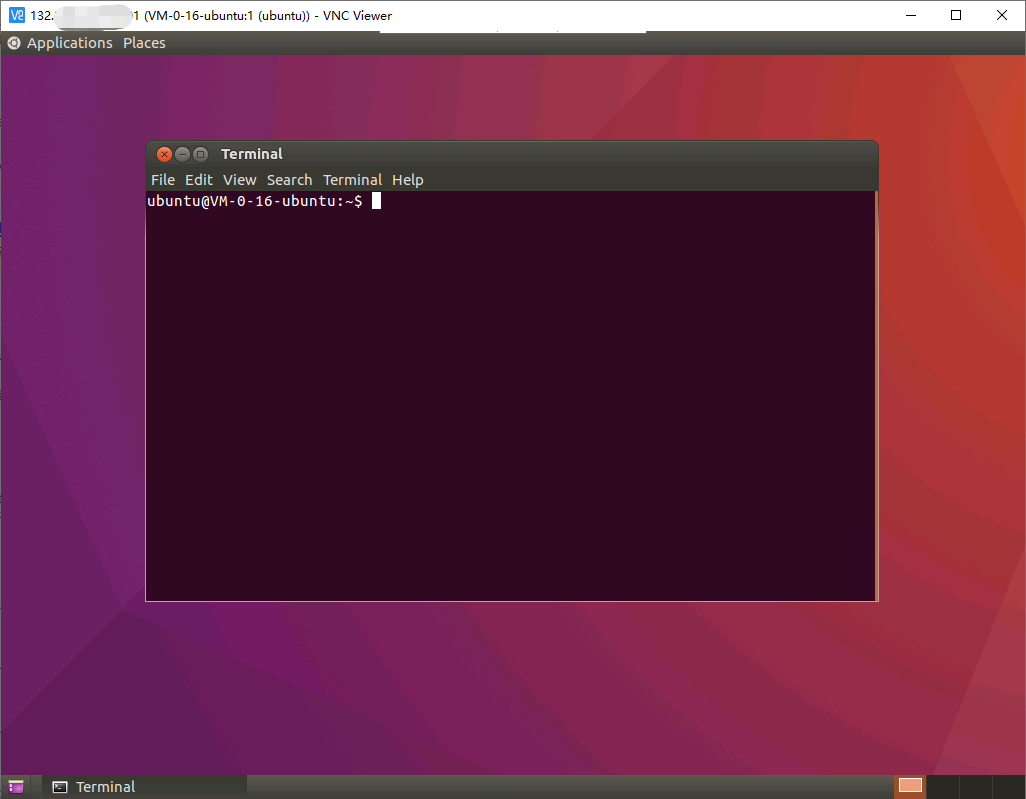1026x799 pixels.
Task: Select the highlighted workspace in workspace switcher
Action: point(910,786)
